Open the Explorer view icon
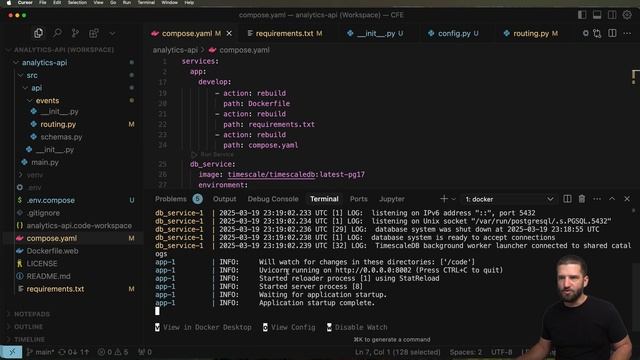The image size is (640, 360). tap(38, 33)
